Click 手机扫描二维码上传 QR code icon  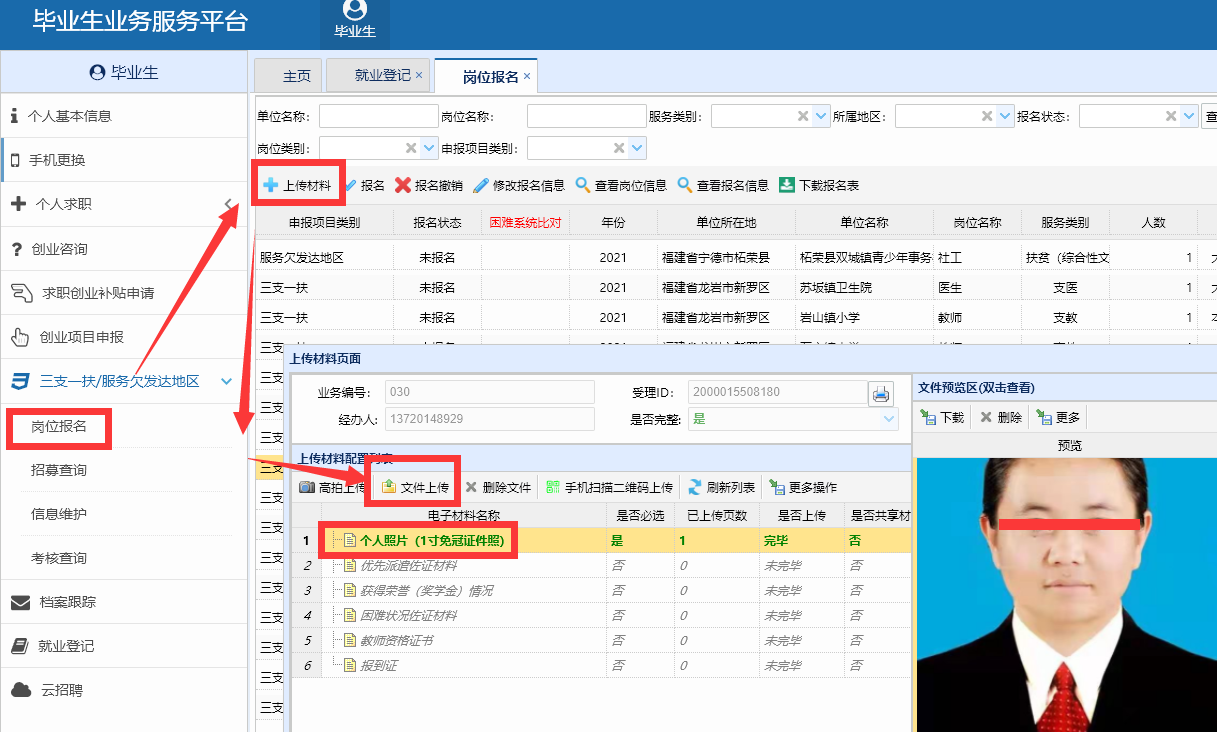(553, 487)
